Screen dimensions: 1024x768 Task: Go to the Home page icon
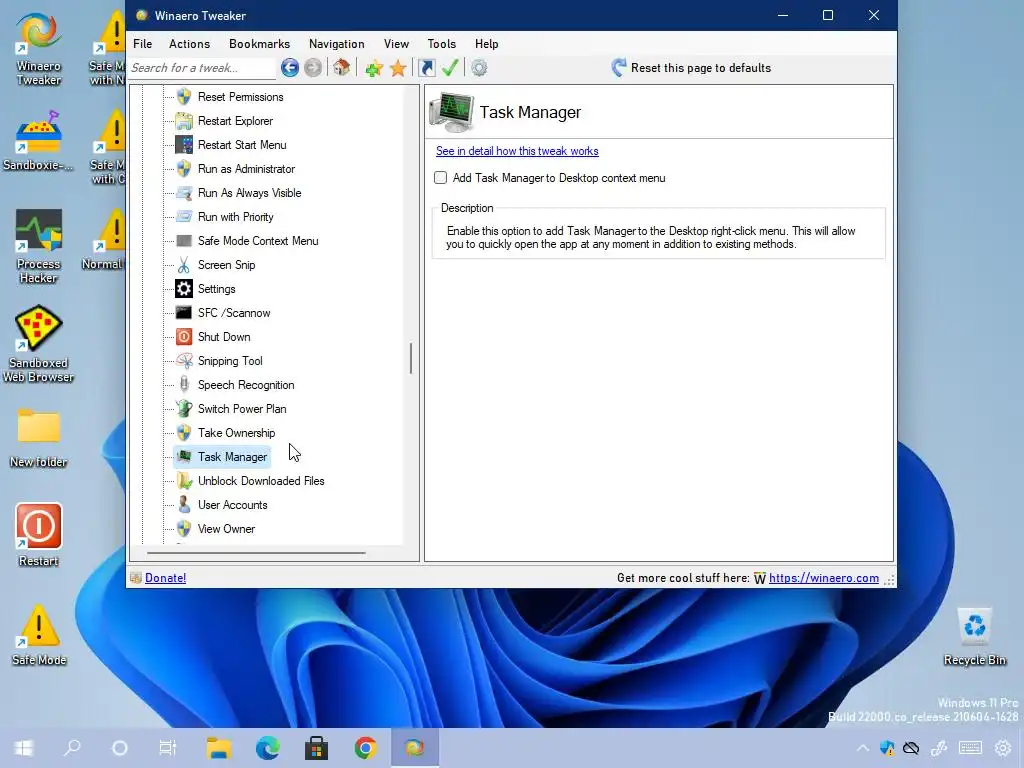coord(342,67)
